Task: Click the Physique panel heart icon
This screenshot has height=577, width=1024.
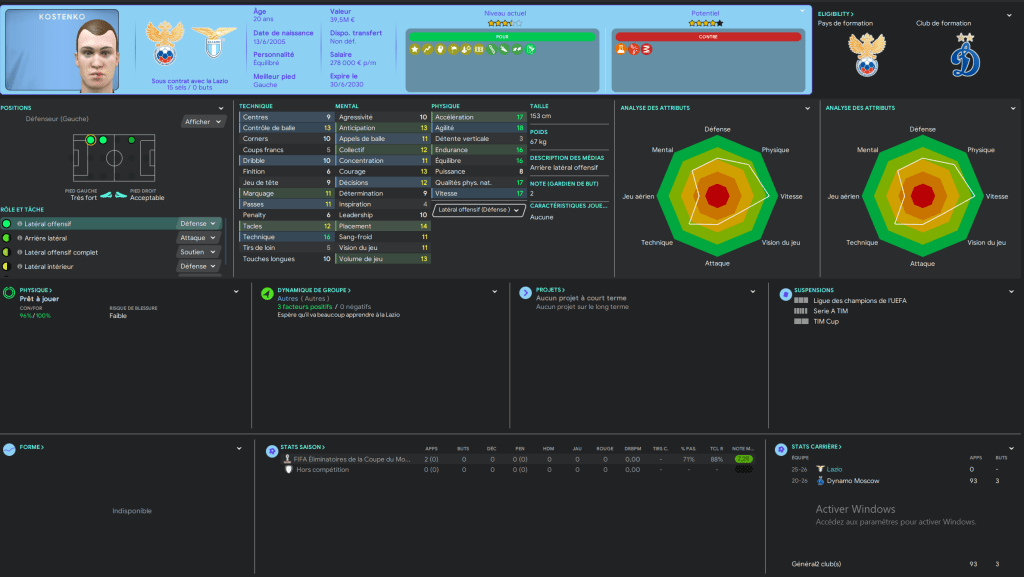Action: (10, 293)
